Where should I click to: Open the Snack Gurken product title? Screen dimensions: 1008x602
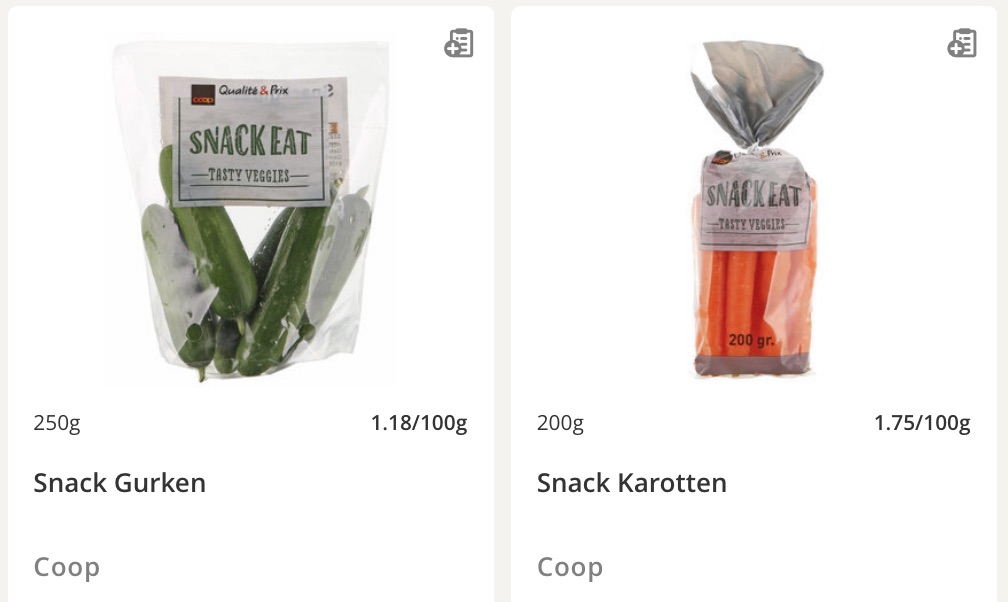[120, 482]
